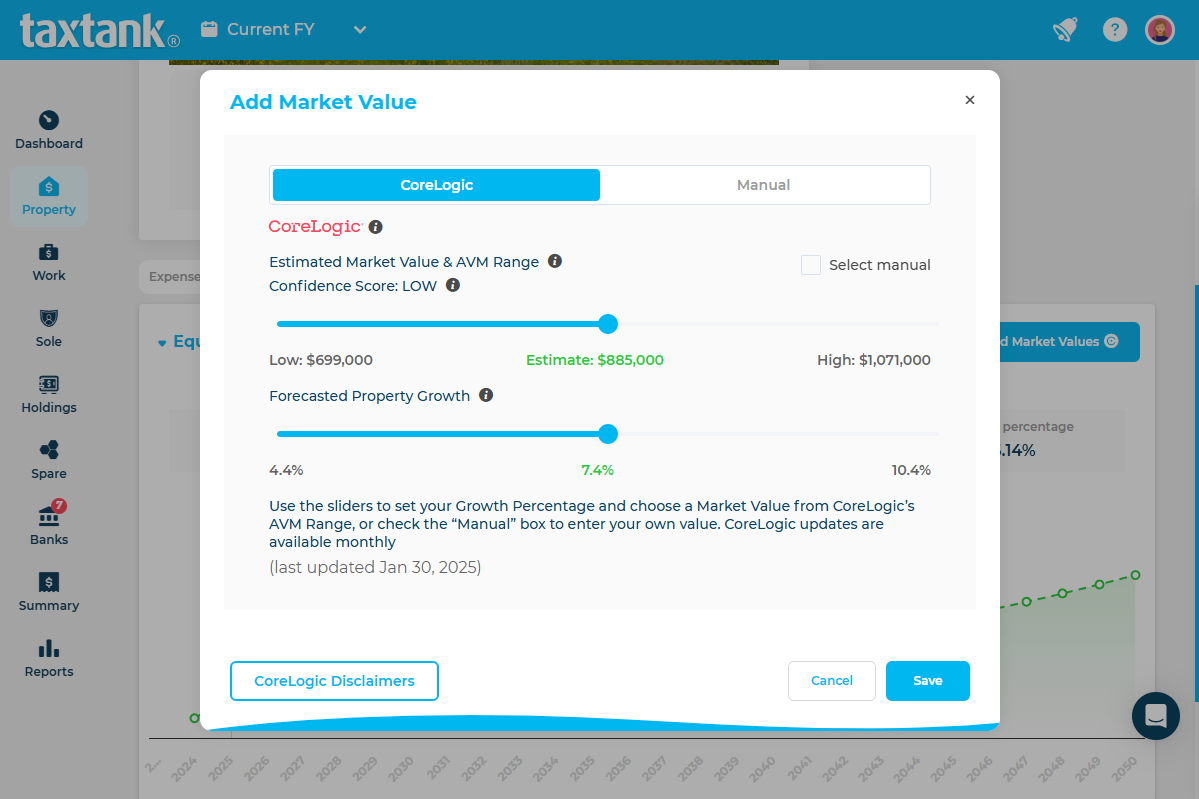Collapse the Equity section arrow
Image resolution: width=1199 pixels, height=799 pixels.
coord(162,343)
